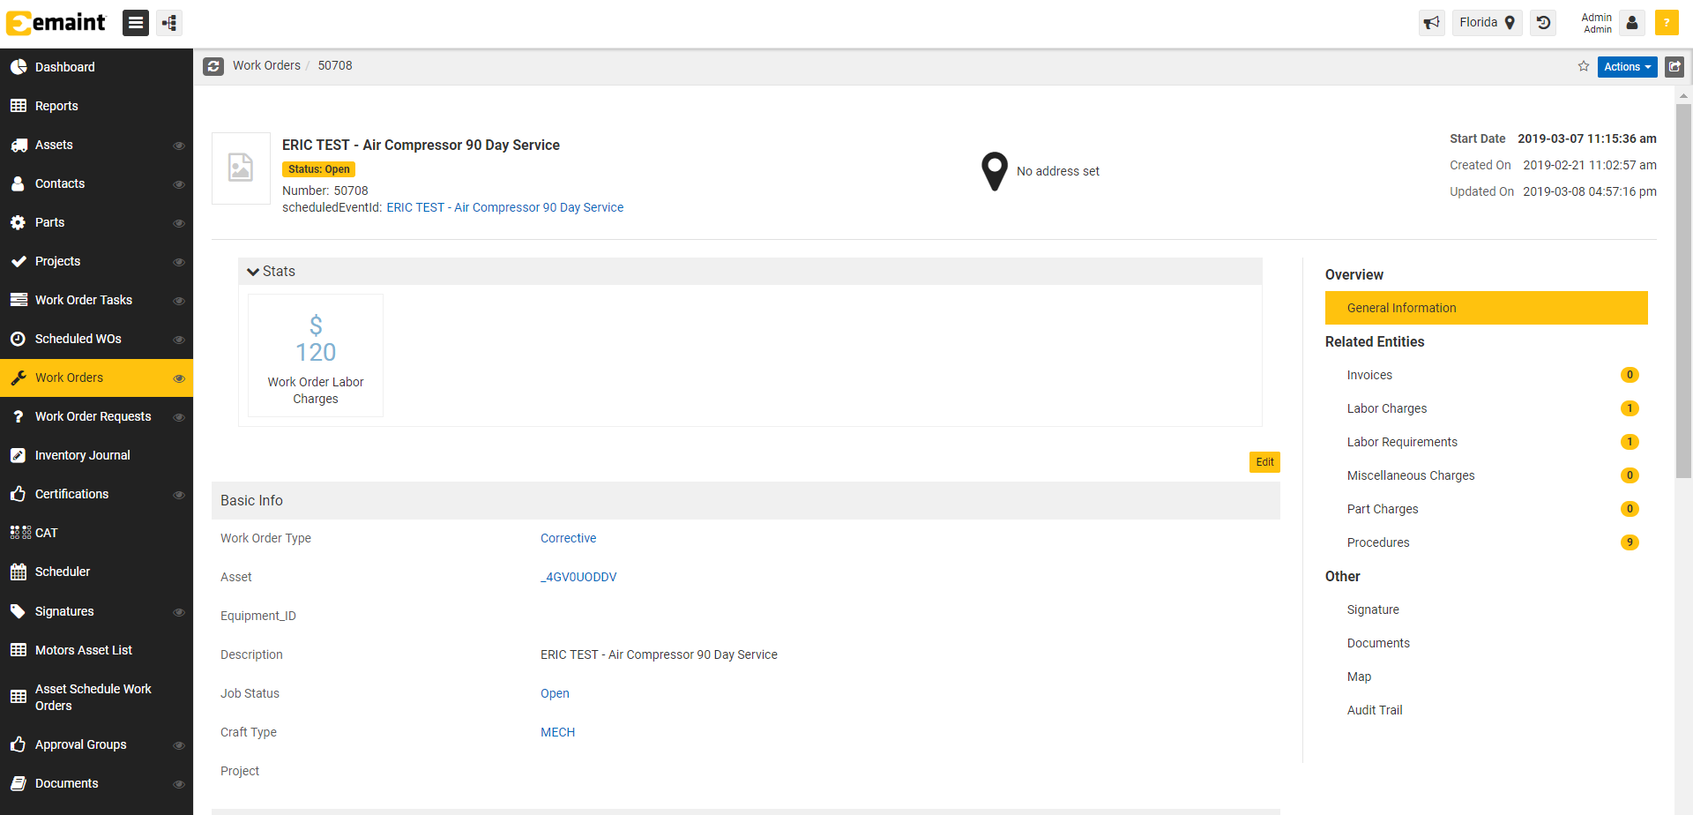
Task: Open Scheduled WOs in sidebar
Action: 78,339
